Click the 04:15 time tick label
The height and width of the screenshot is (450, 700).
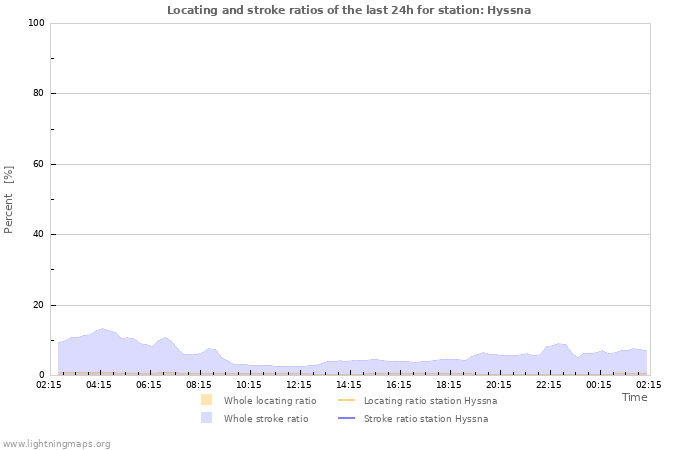(99, 384)
